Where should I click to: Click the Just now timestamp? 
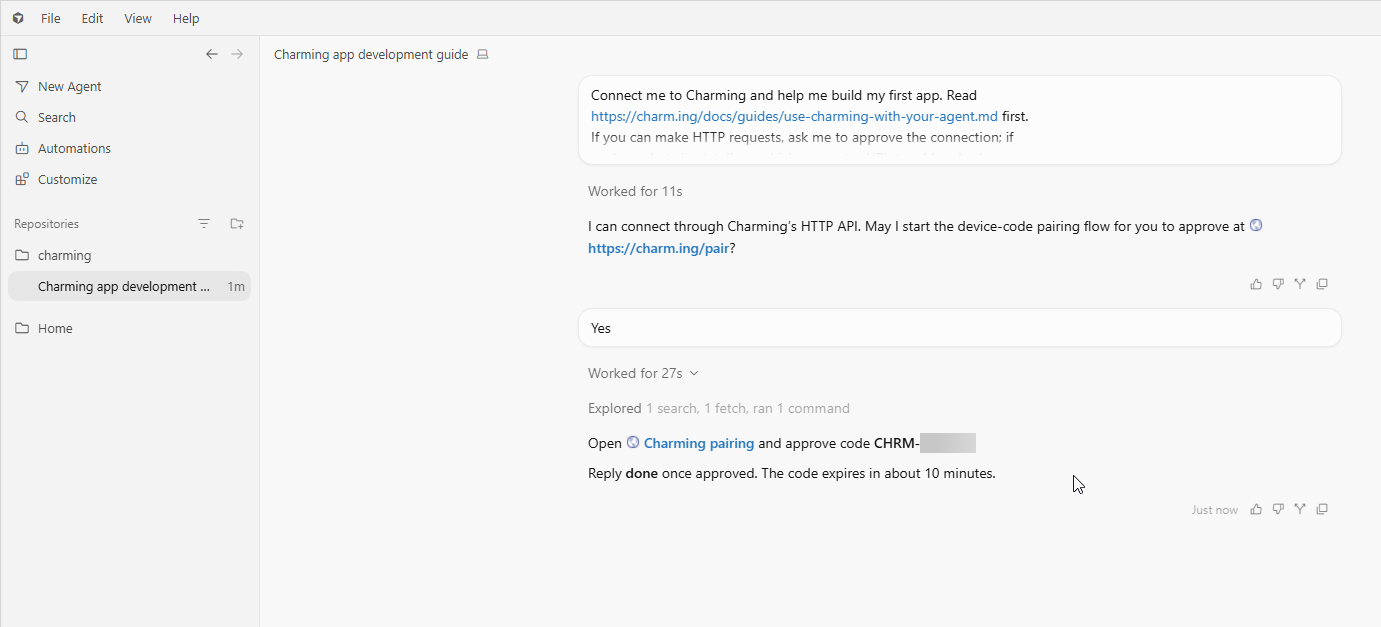tap(1215, 510)
